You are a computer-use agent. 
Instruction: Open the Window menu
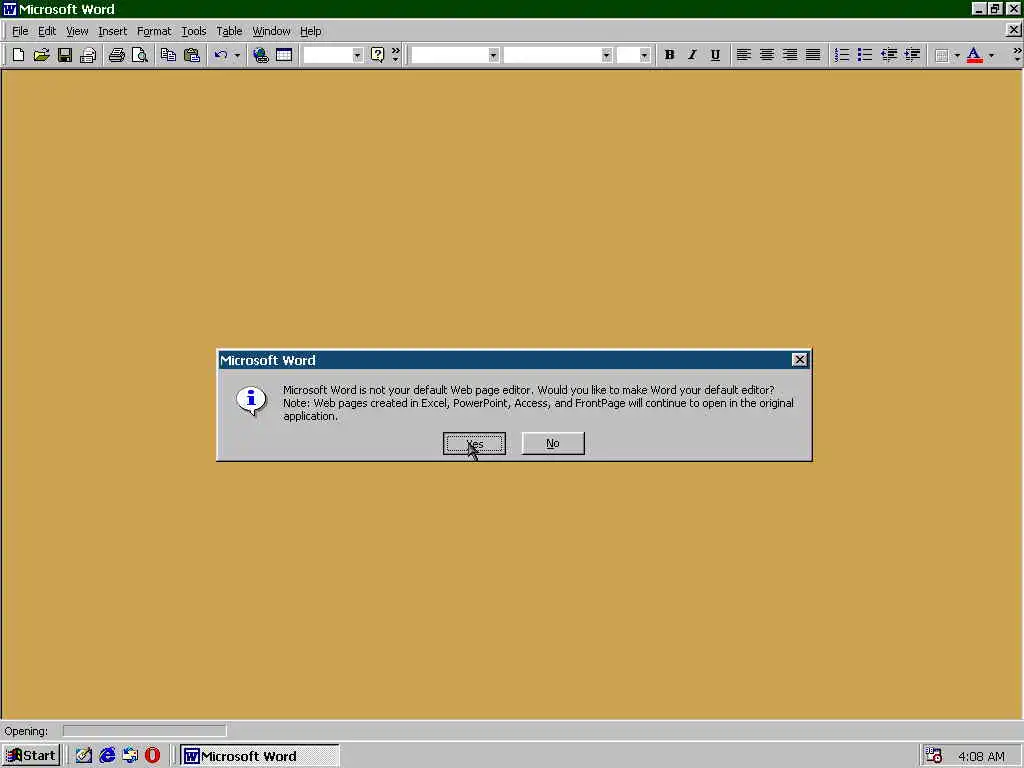tap(271, 31)
